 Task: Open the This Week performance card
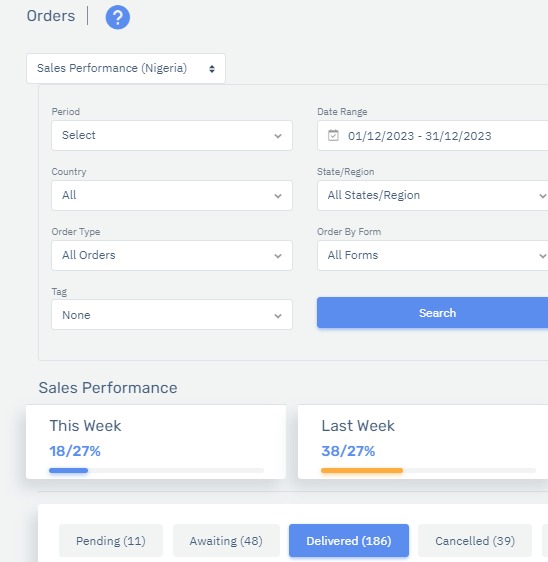pos(156,442)
